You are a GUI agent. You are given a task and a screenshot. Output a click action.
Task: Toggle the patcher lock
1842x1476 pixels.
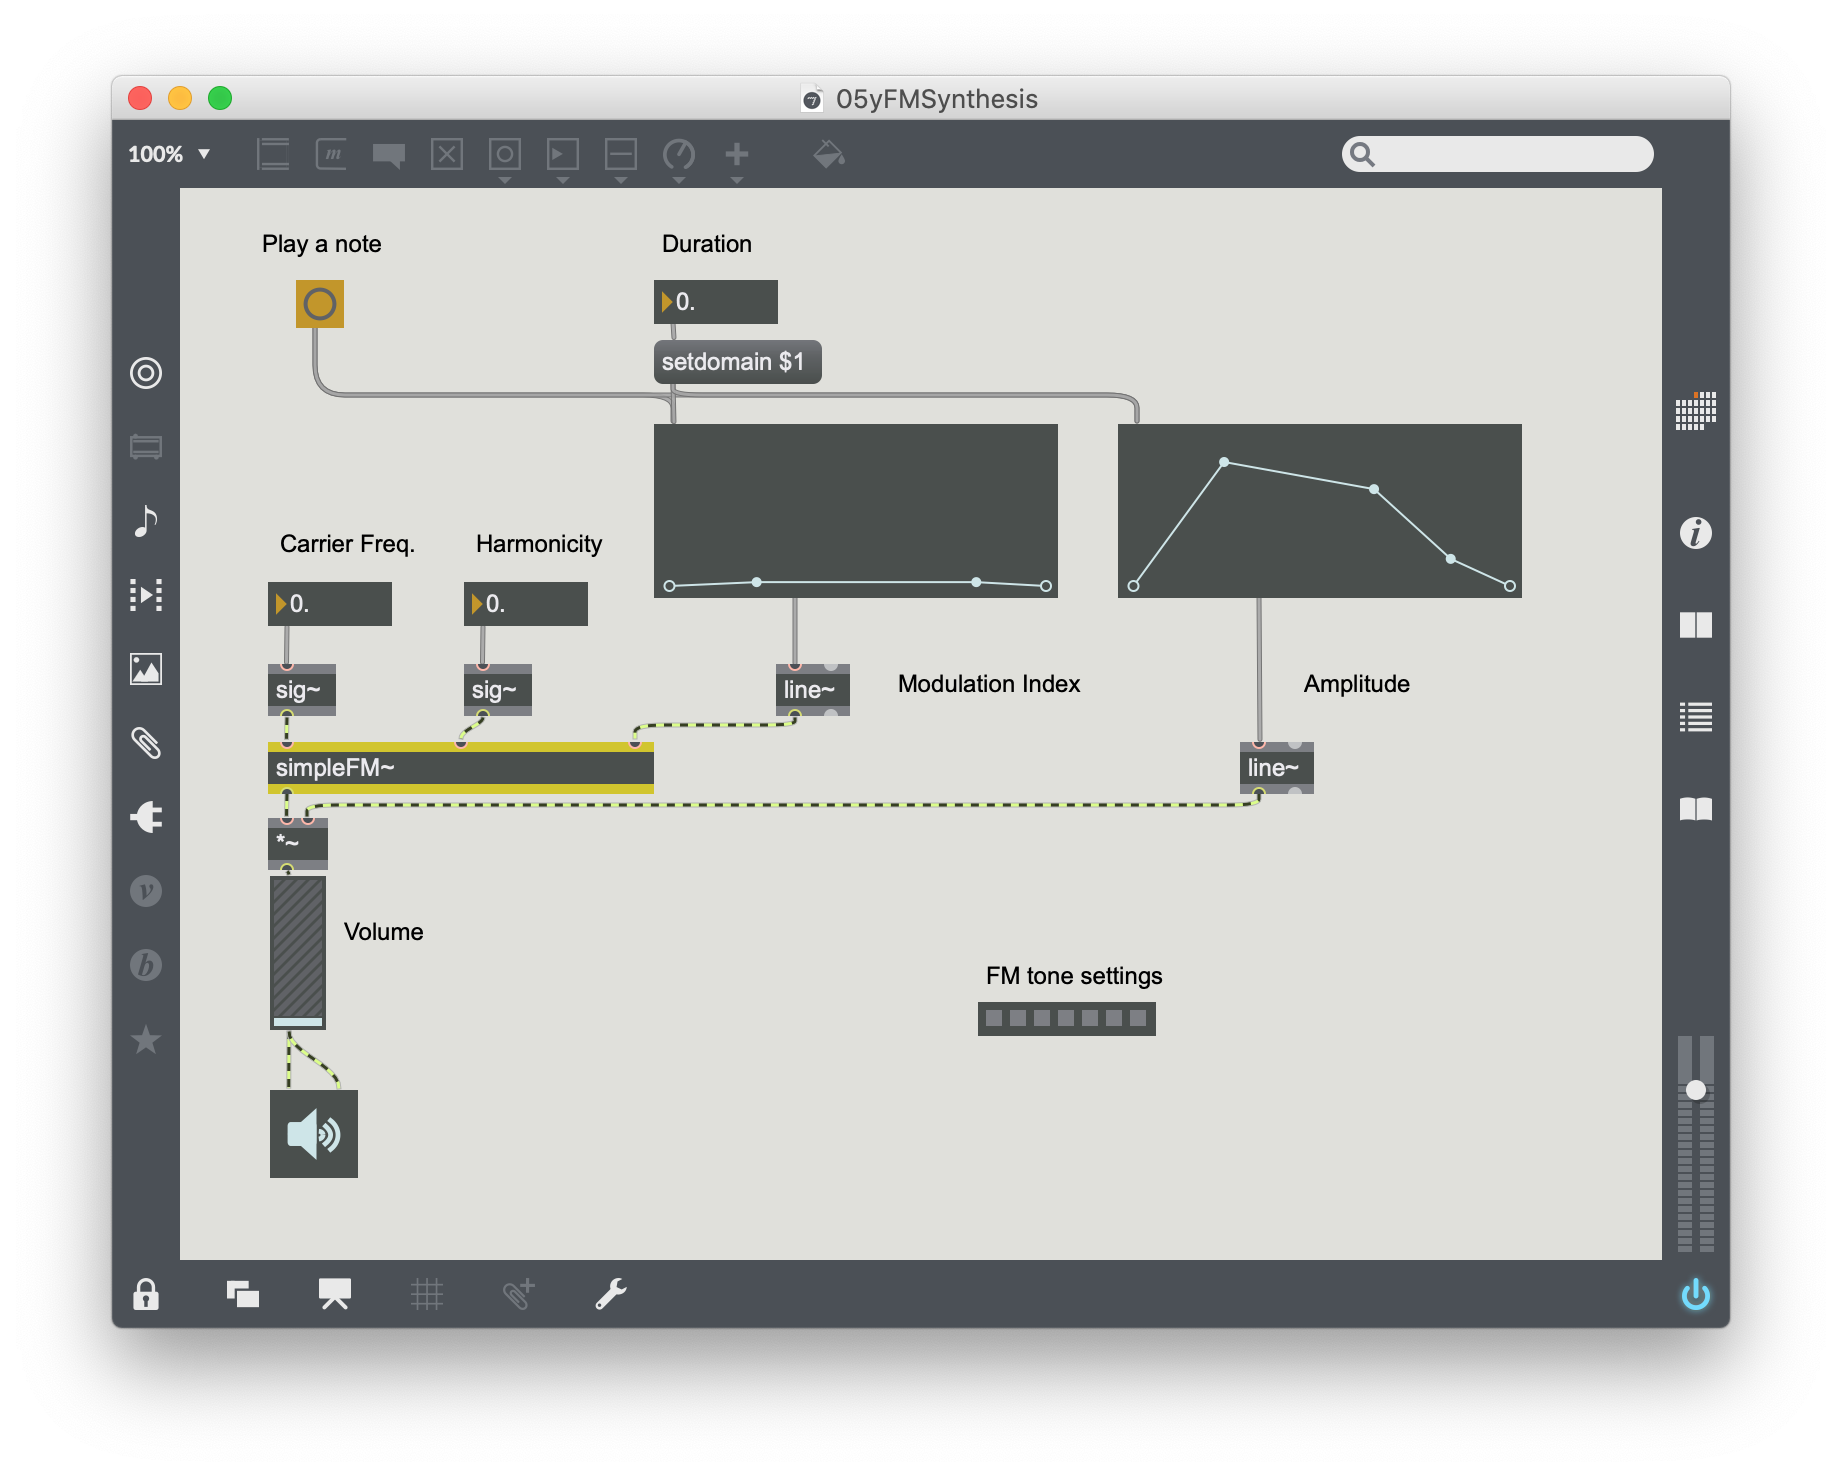146,1294
